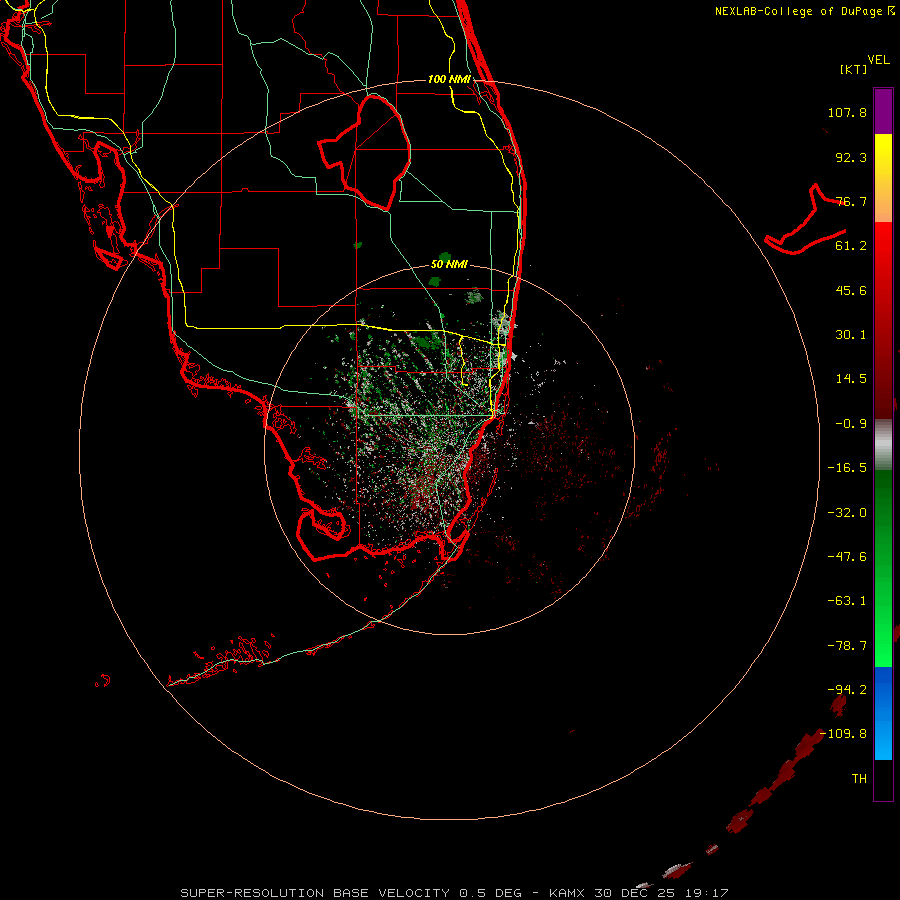Click the -47.6 legend value

[847, 557]
